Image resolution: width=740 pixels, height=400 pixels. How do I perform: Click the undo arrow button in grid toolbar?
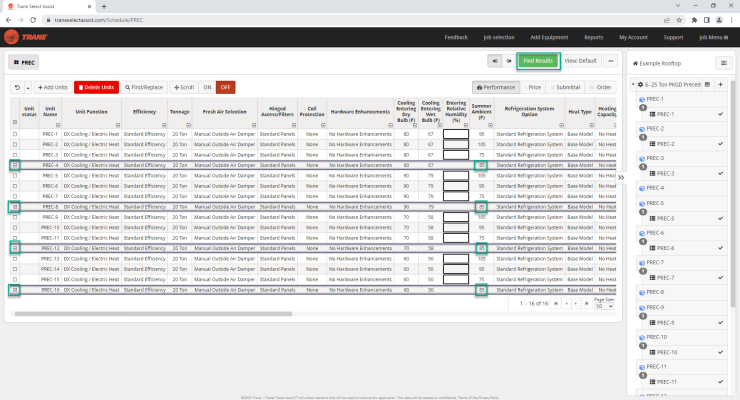tap(17, 87)
